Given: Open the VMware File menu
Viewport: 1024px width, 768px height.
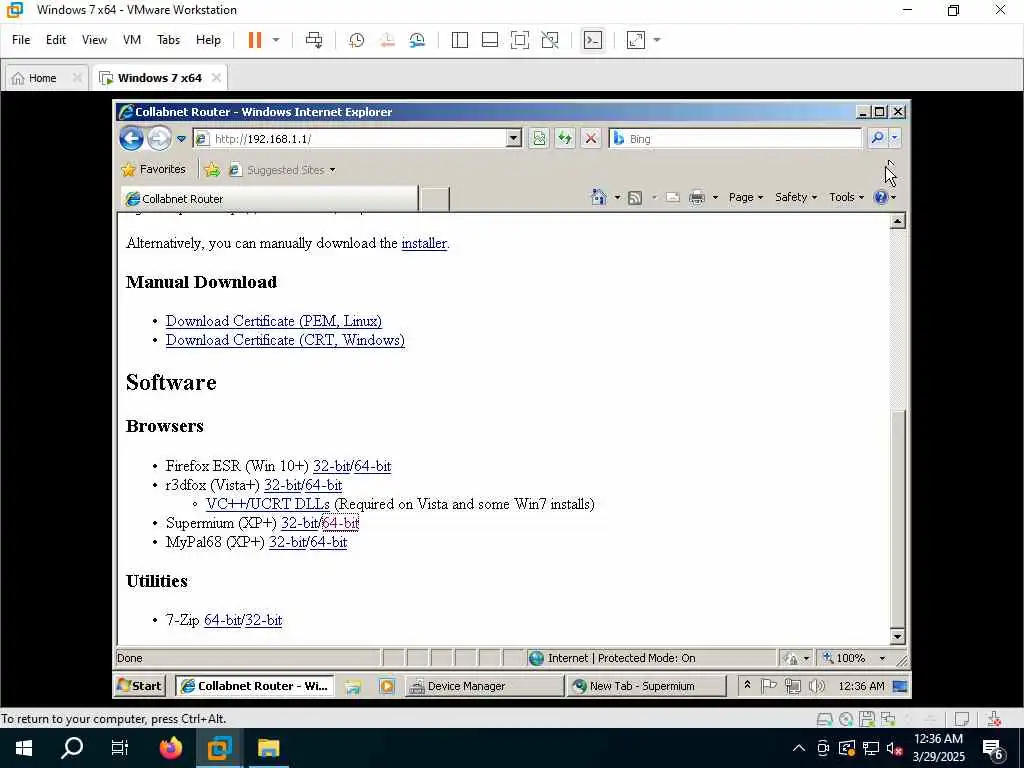Looking at the screenshot, I should (x=21, y=40).
